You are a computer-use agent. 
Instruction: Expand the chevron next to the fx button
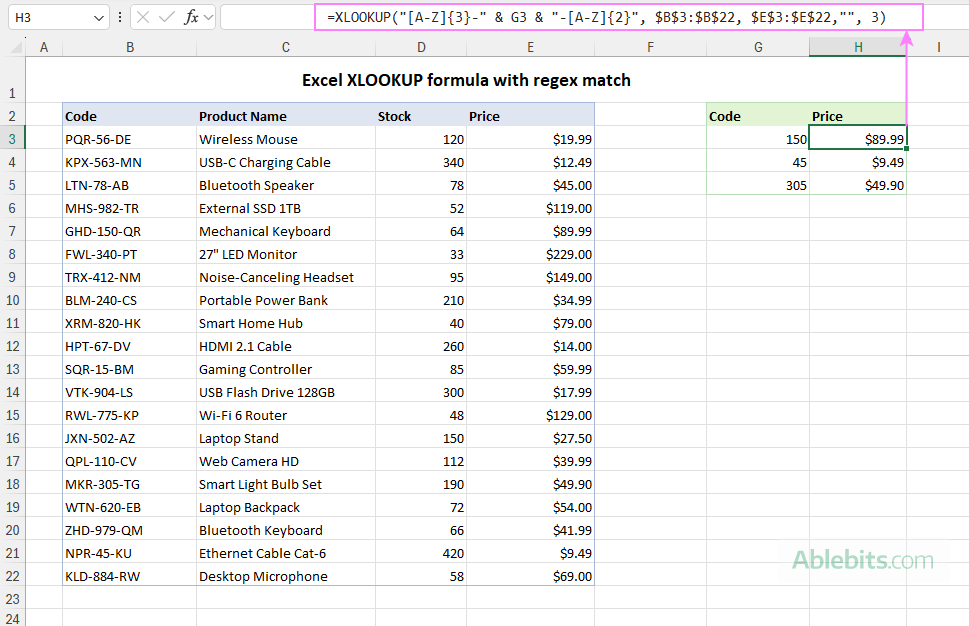coord(208,17)
